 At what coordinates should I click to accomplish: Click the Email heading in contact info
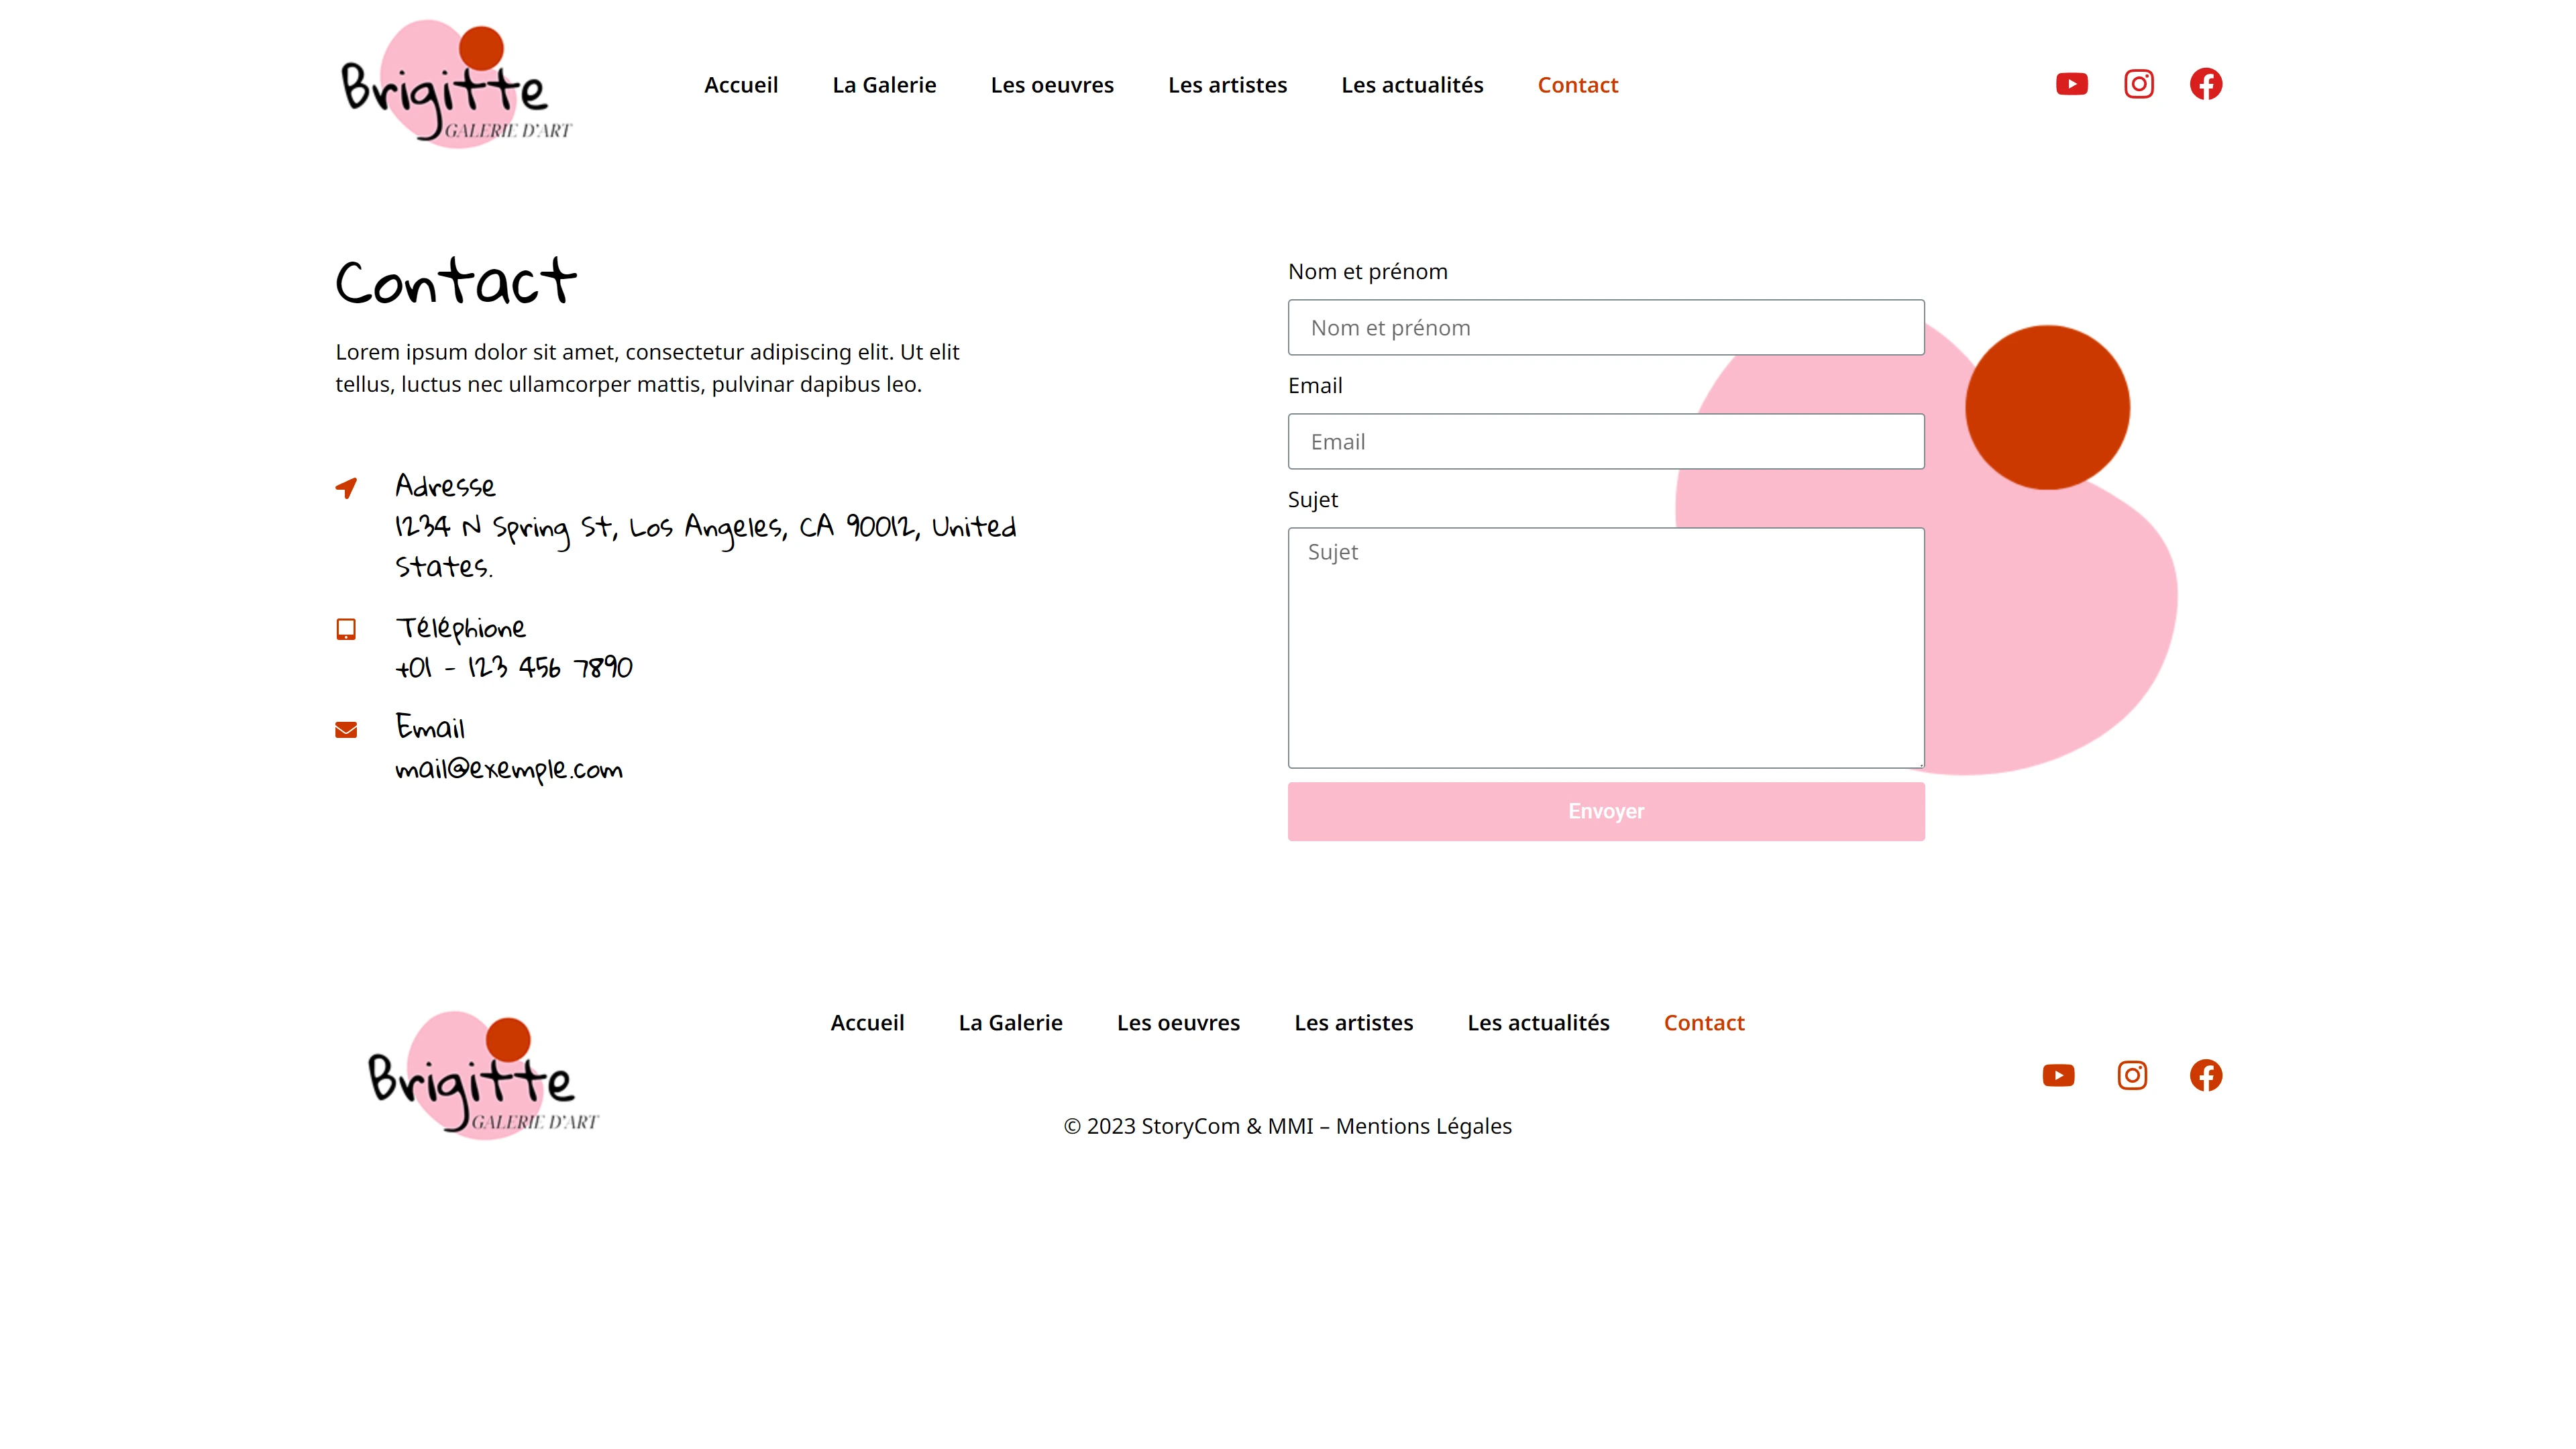pyautogui.click(x=430, y=727)
